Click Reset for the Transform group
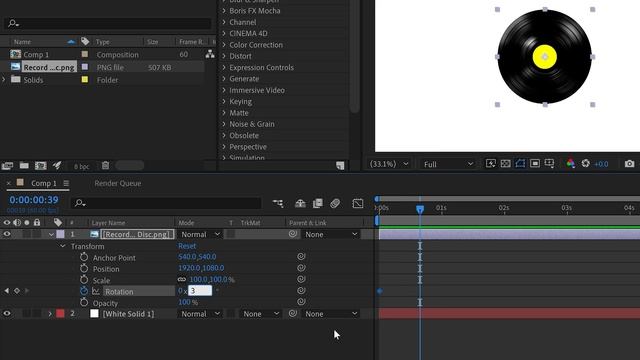Image resolution: width=640 pixels, height=360 pixels. click(187, 246)
